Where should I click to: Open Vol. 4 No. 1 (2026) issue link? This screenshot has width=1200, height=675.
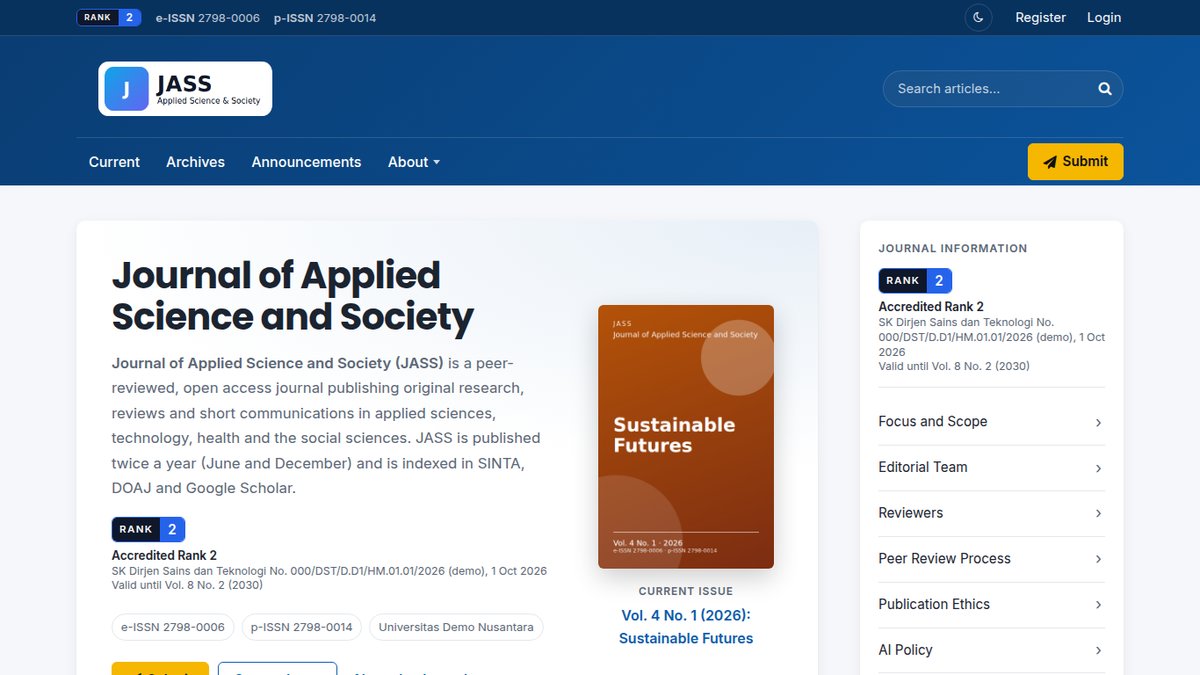click(686, 627)
